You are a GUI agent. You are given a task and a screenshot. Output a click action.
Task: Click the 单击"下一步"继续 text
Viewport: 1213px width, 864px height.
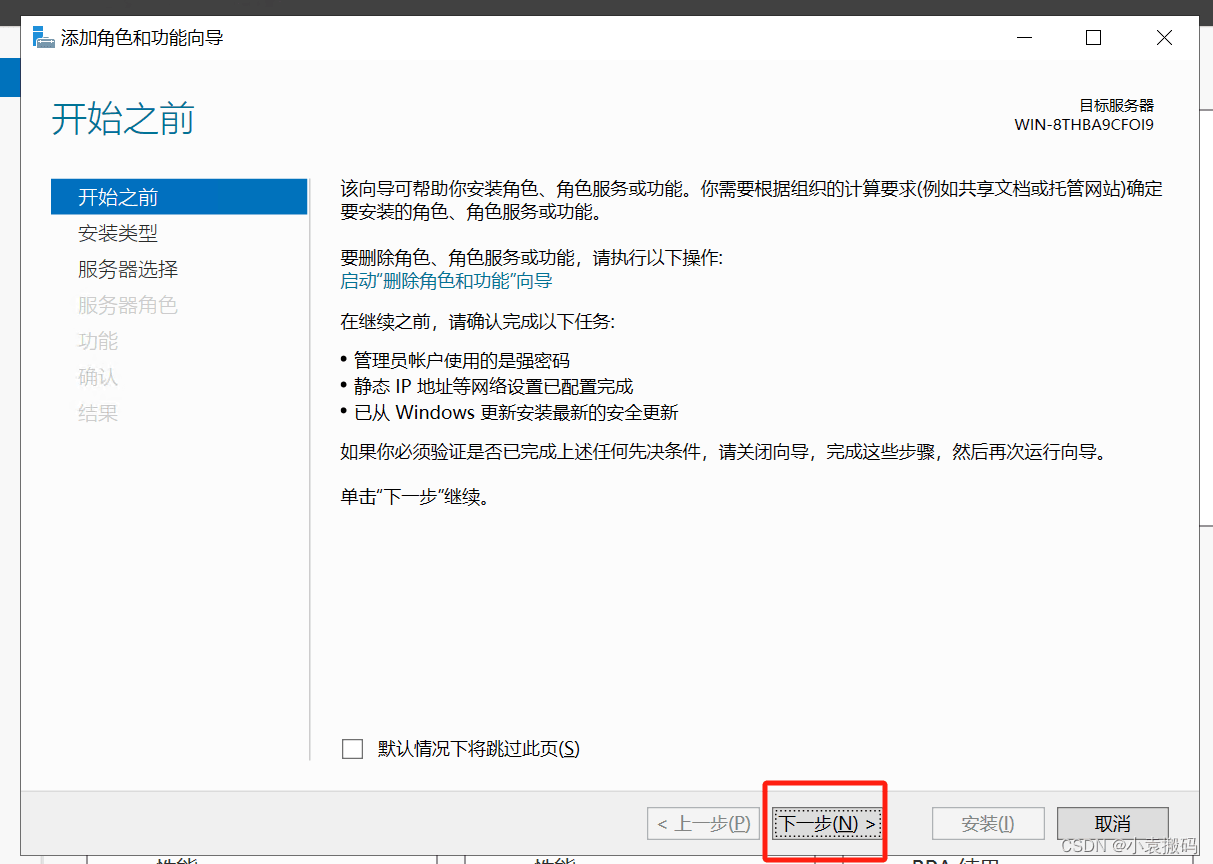[415, 496]
